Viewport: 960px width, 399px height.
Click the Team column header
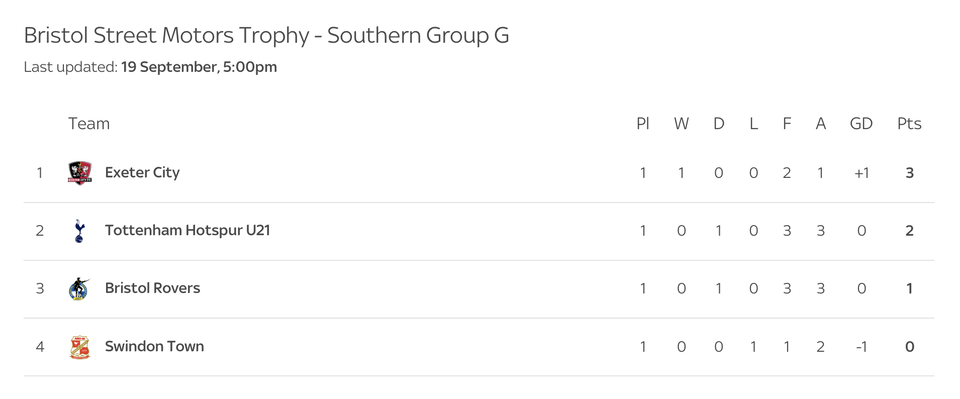point(89,124)
